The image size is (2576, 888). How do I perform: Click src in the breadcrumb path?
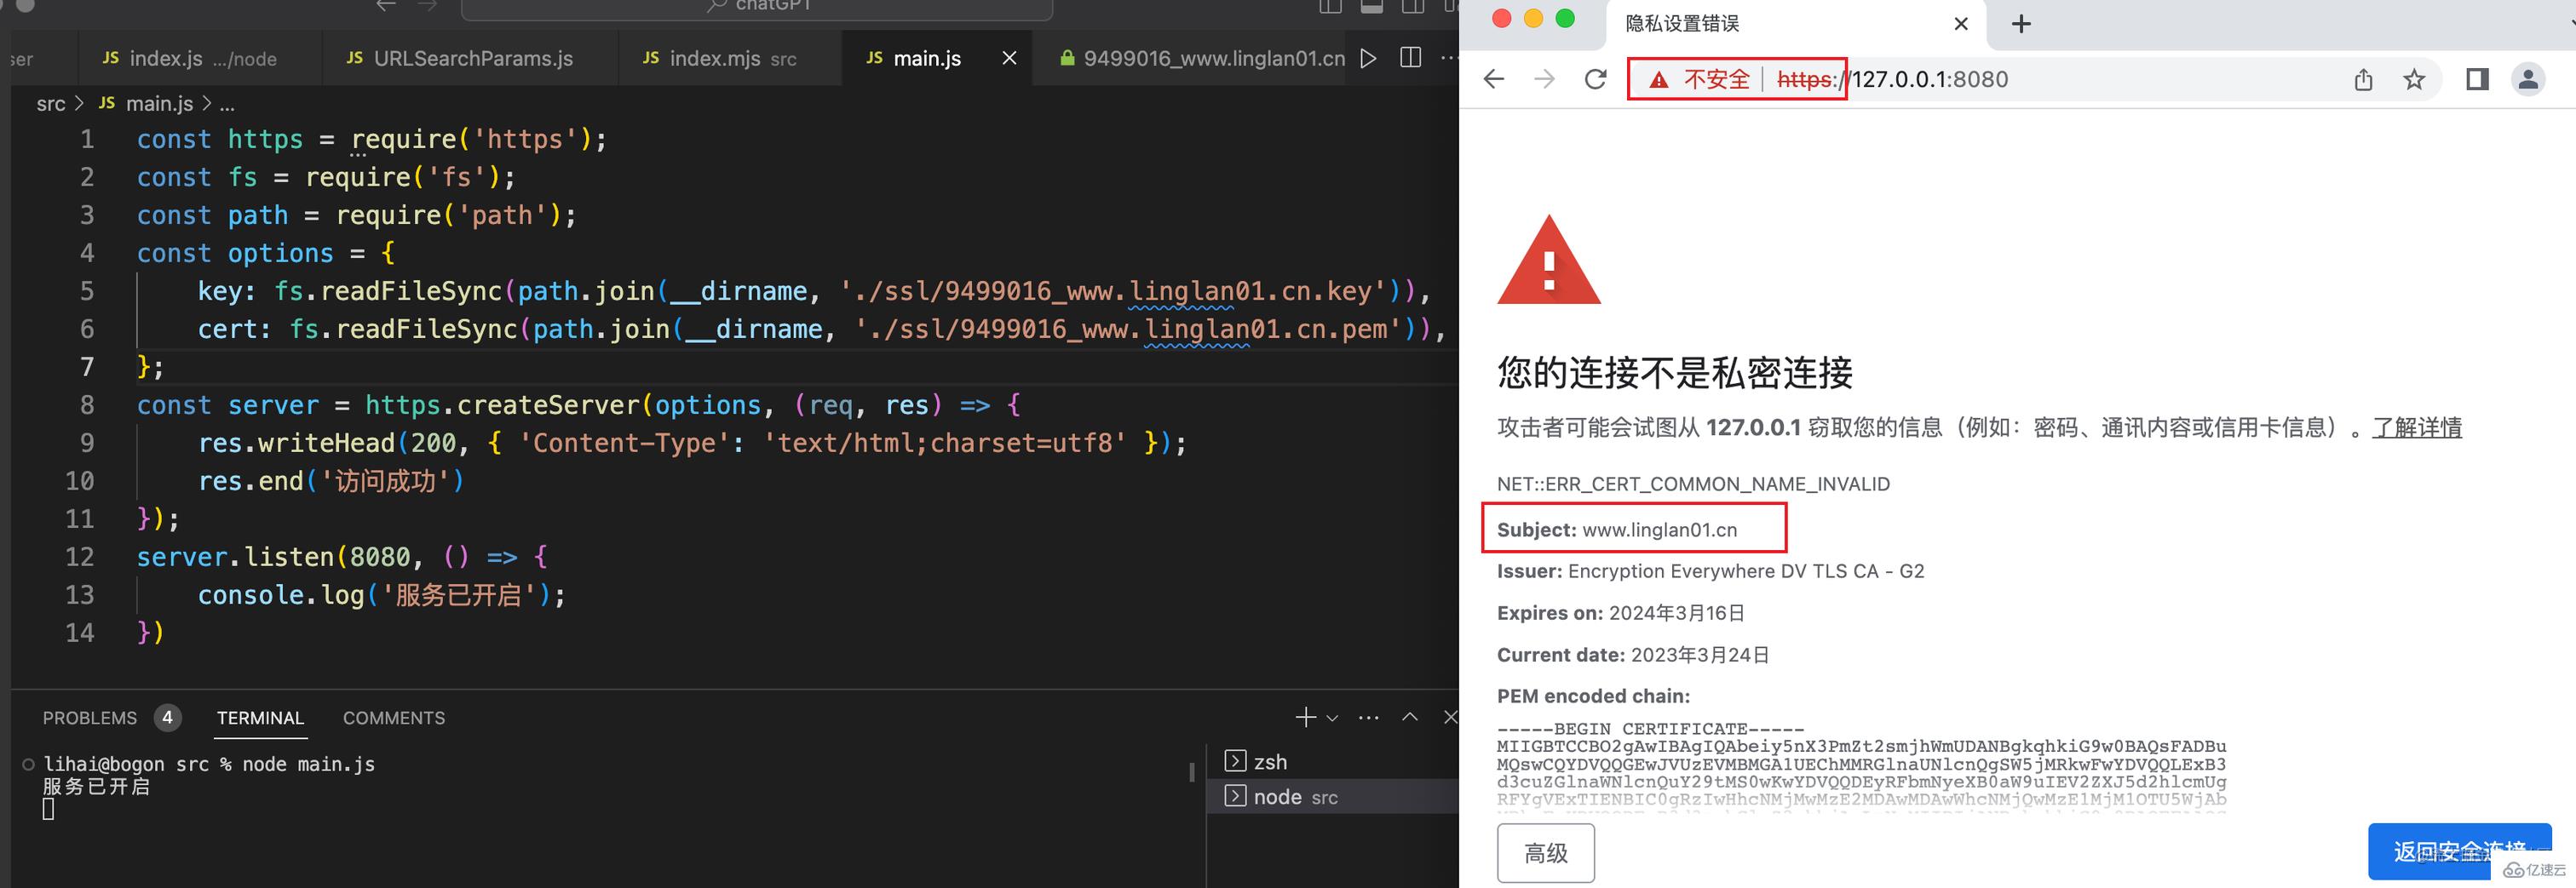pos(51,103)
